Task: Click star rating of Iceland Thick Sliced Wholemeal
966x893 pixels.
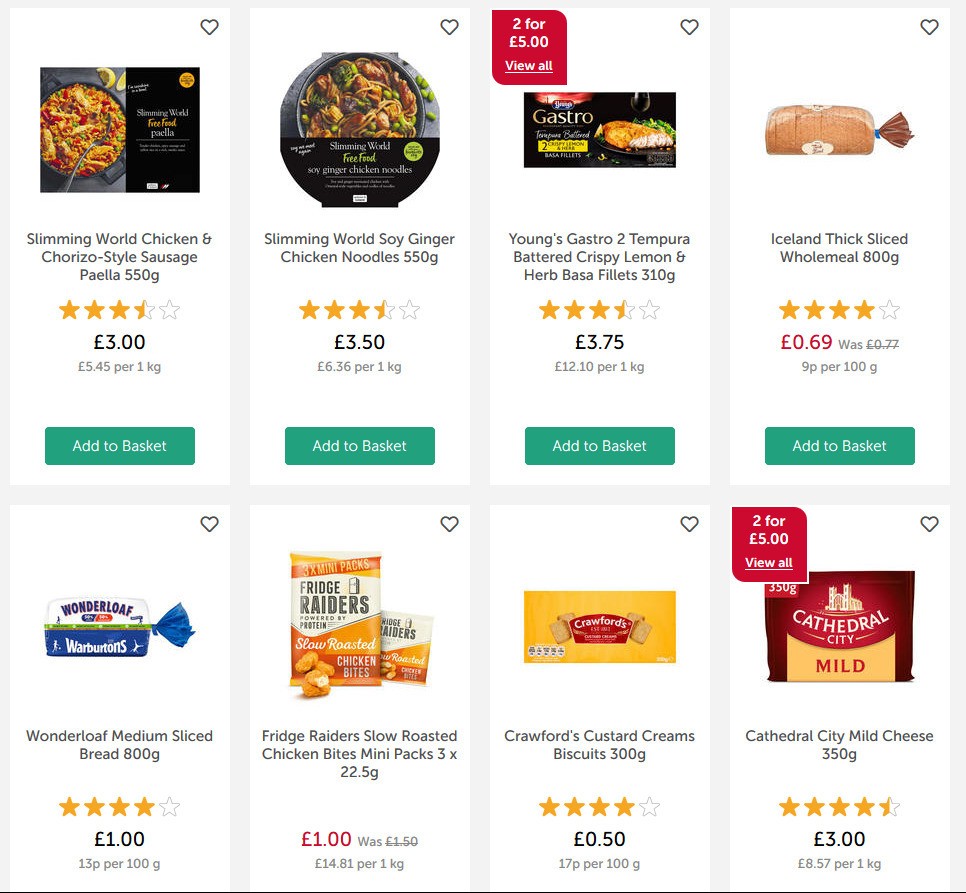Action: [x=840, y=310]
